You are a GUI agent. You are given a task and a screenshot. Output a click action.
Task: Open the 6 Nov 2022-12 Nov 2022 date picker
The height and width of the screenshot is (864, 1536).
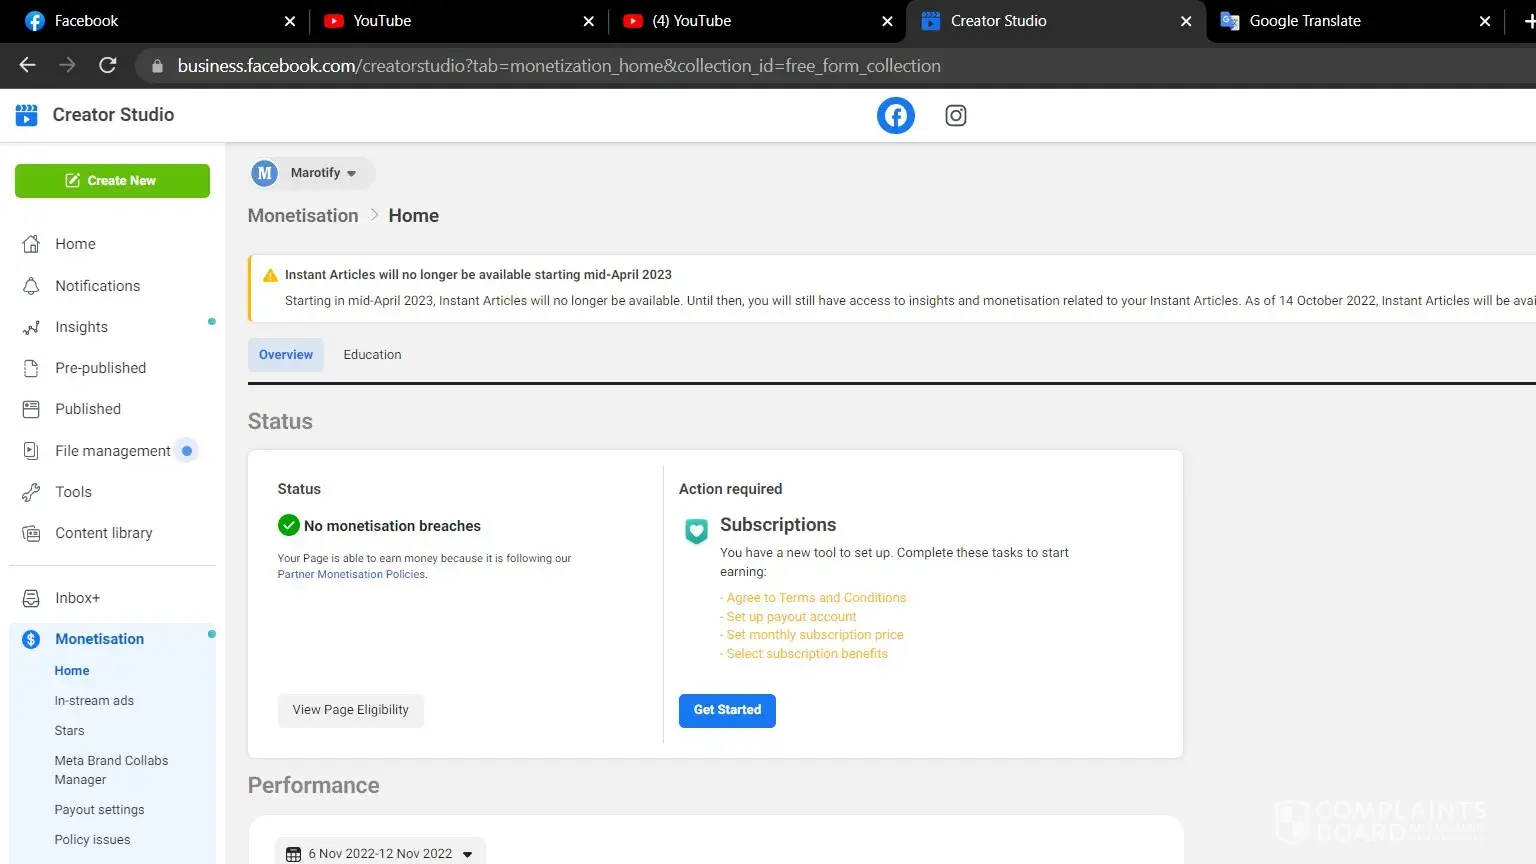coord(380,853)
